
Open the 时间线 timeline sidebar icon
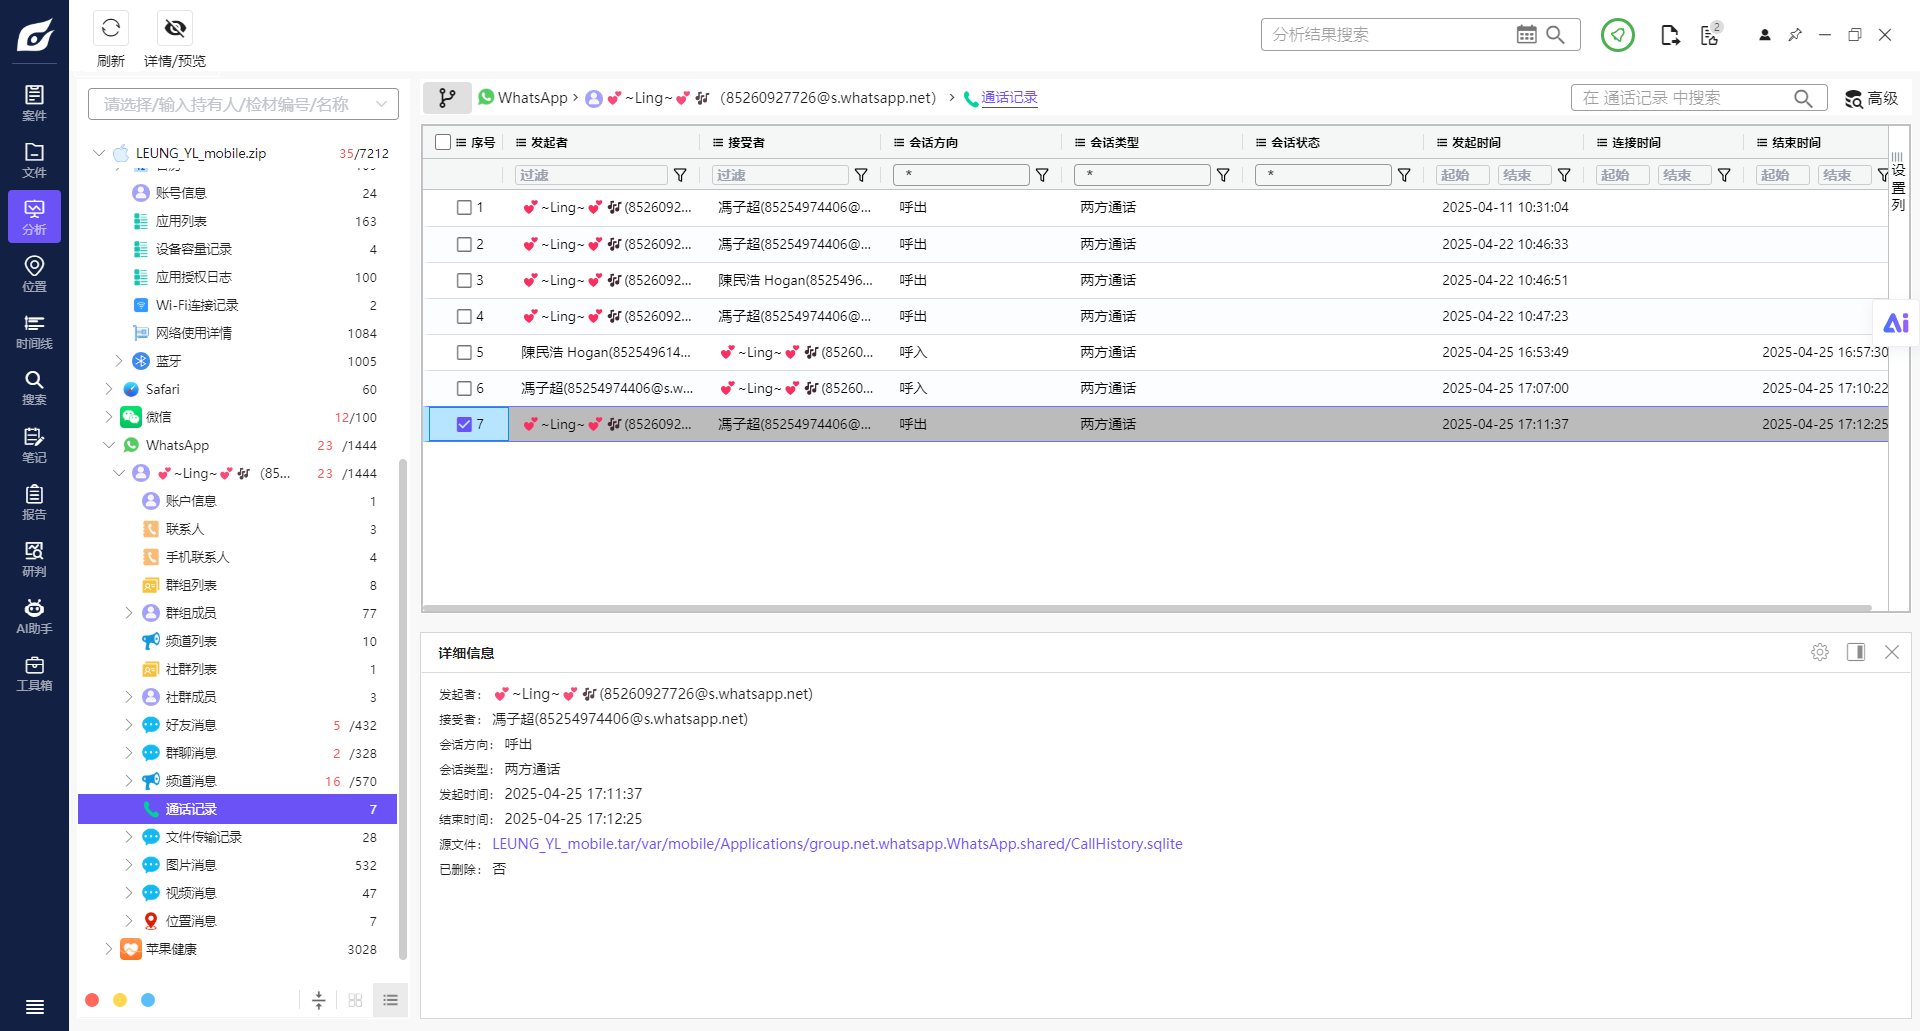pyautogui.click(x=34, y=331)
